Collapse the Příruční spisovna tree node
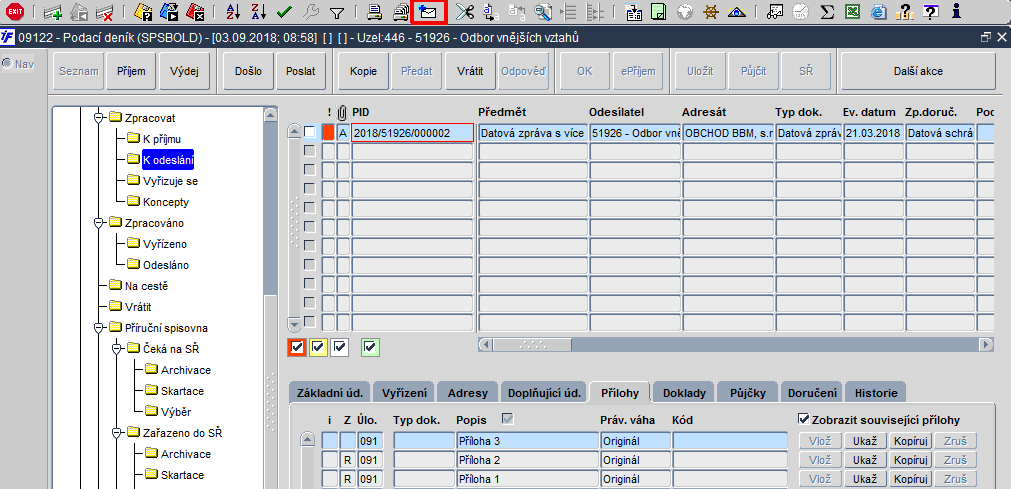The width and height of the screenshot is (1011, 489). pyautogui.click(x=99, y=328)
